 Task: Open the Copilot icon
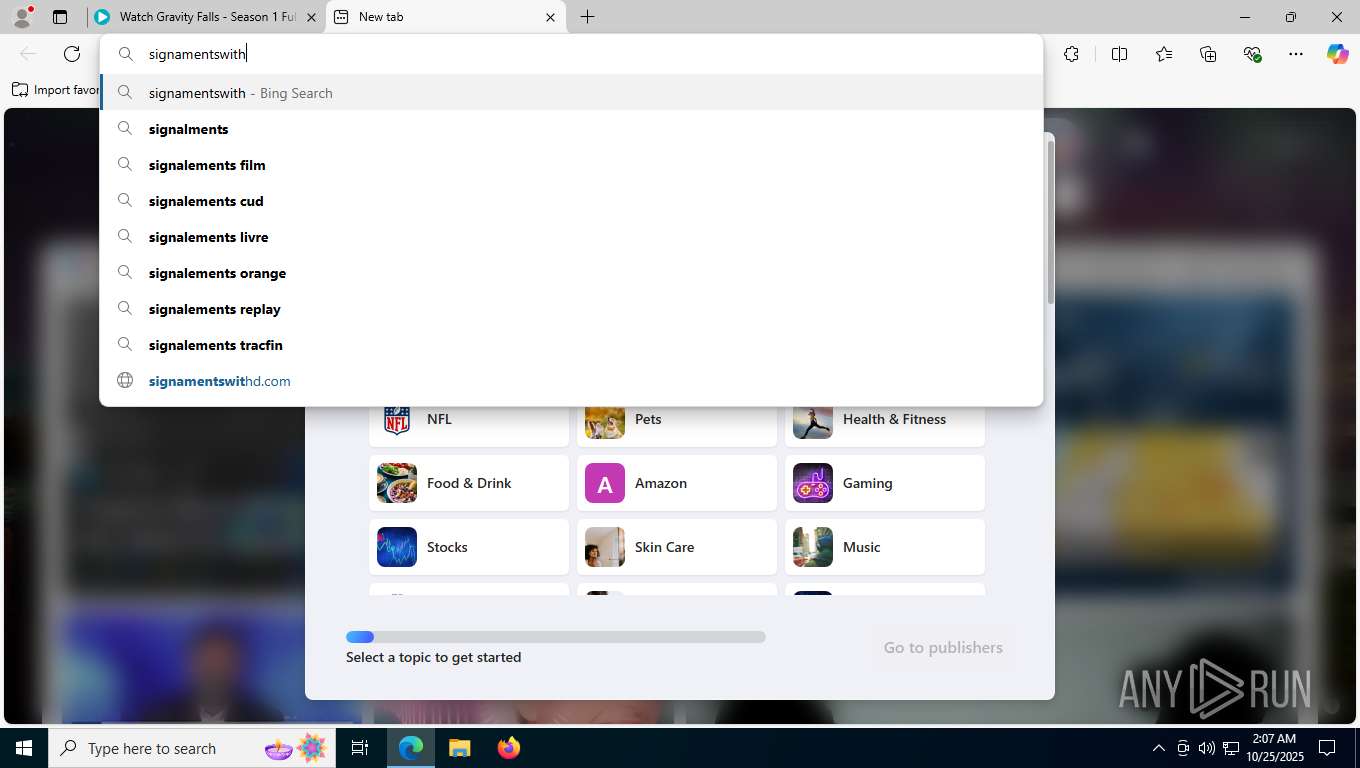1338,54
